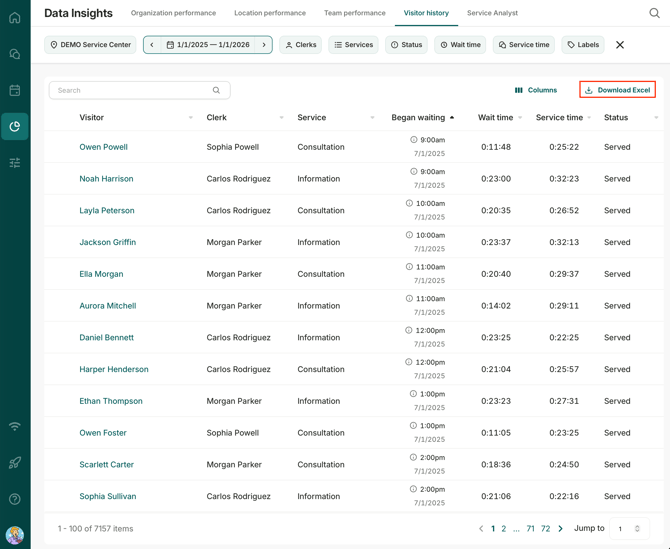Open the calendar icon in sidebar

[x=15, y=90]
